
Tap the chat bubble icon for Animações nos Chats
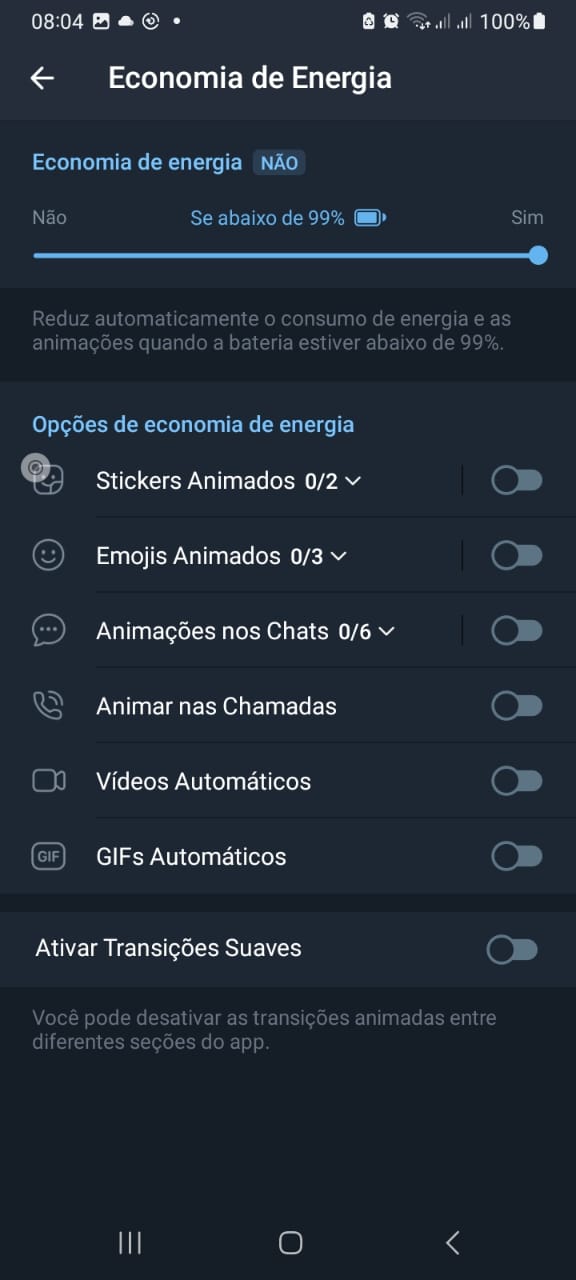[x=48, y=631]
